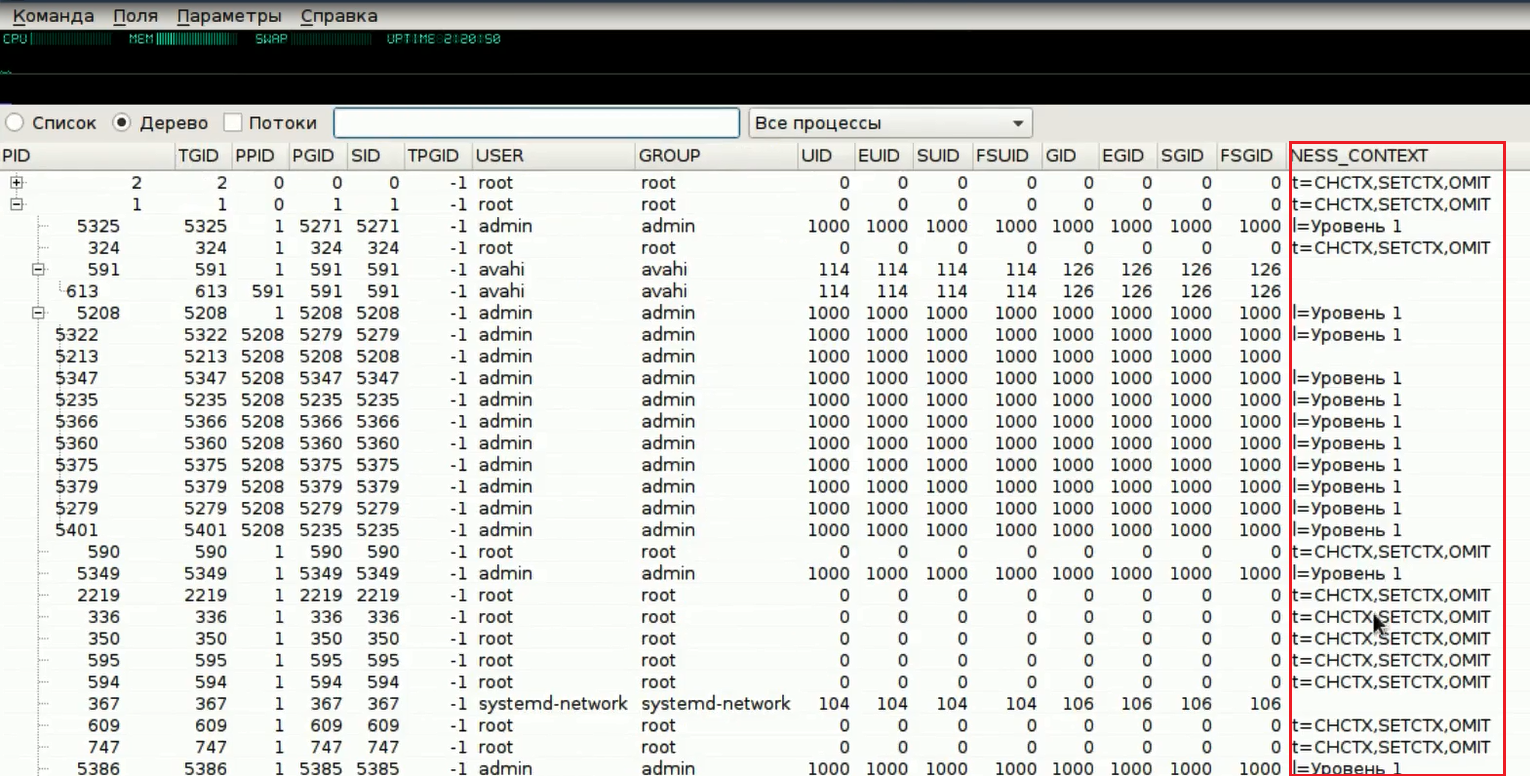Viewport: 1530px width, 776px height.
Task: Click the avahi group cell for PID 591
Action: click(664, 269)
